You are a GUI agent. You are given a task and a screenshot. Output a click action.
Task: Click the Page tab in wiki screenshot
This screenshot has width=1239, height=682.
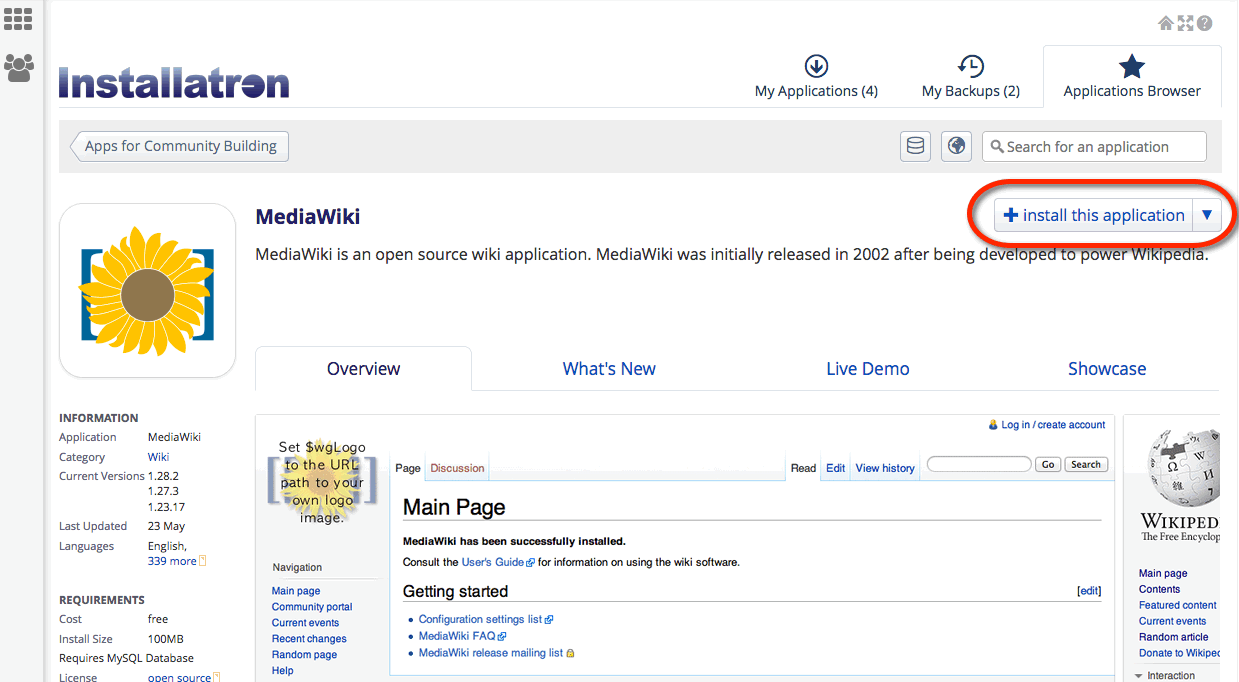coord(408,468)
